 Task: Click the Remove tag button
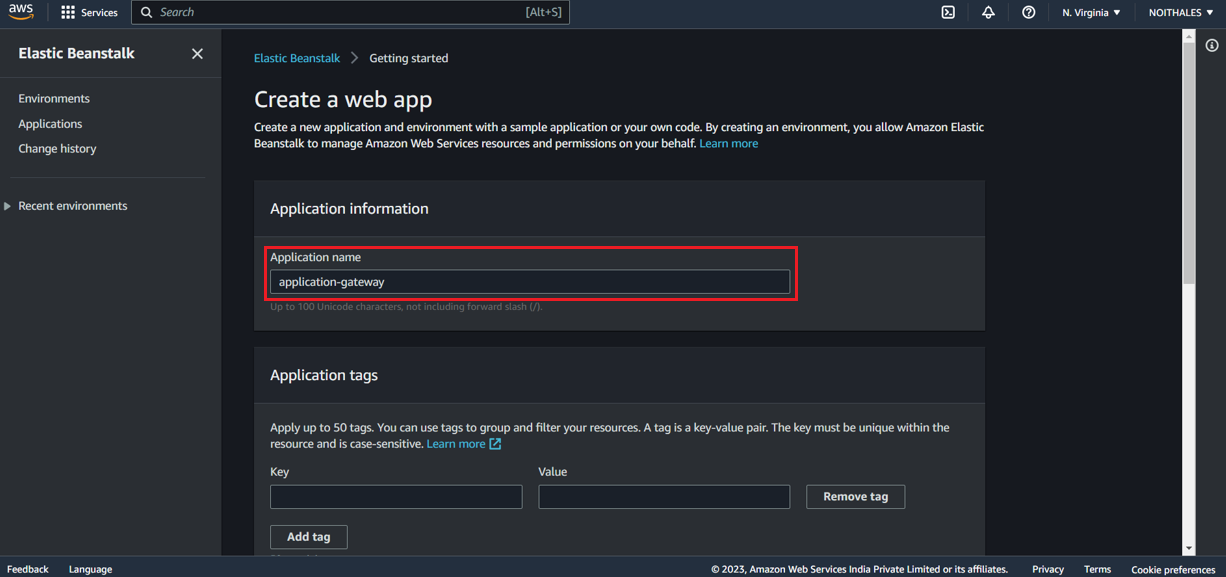click(855, 496)
